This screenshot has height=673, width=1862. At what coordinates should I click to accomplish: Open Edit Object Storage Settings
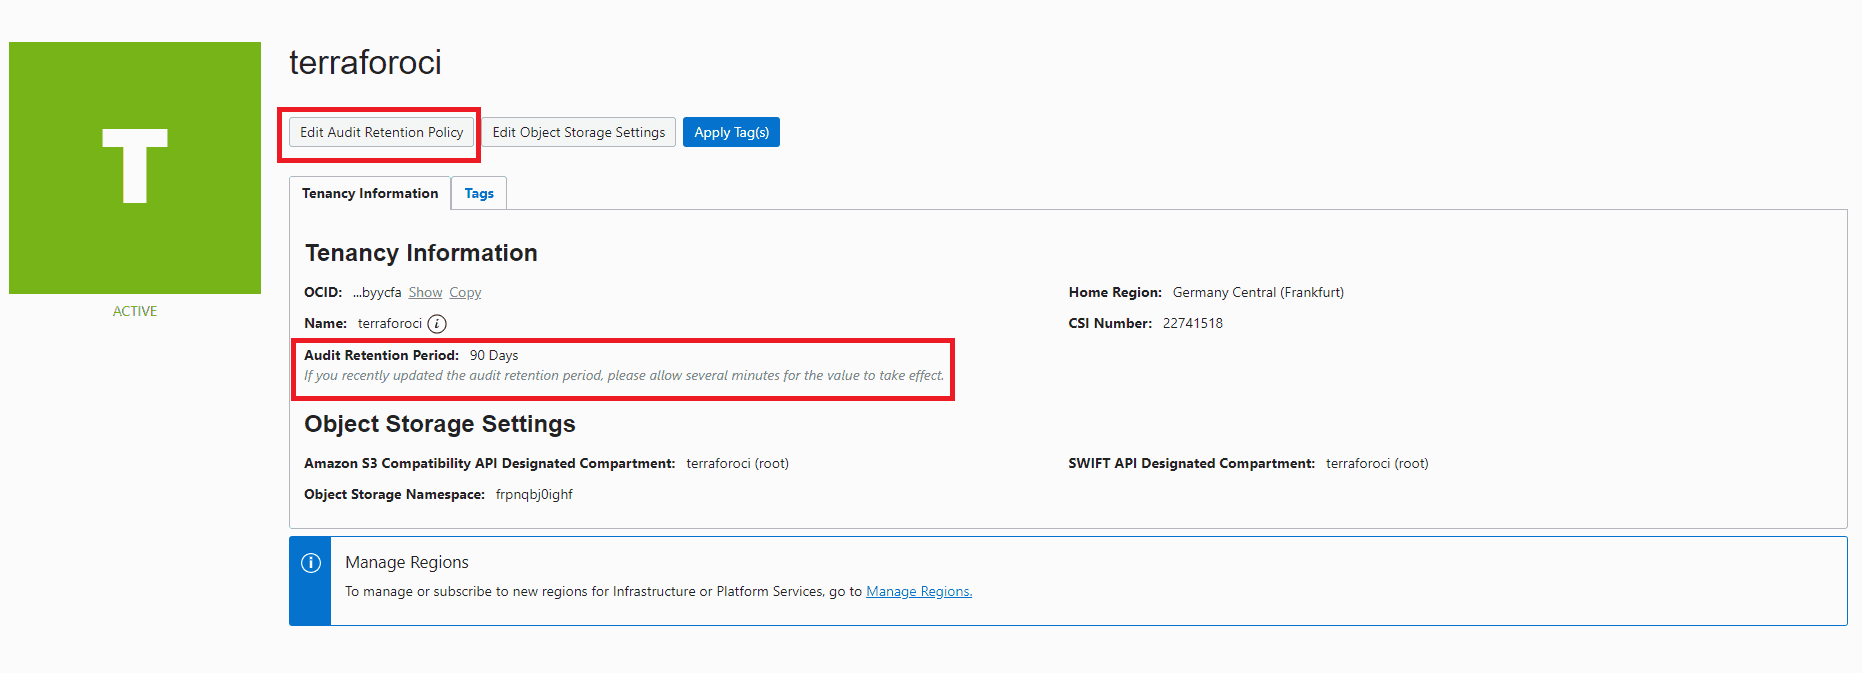[578, 133]
